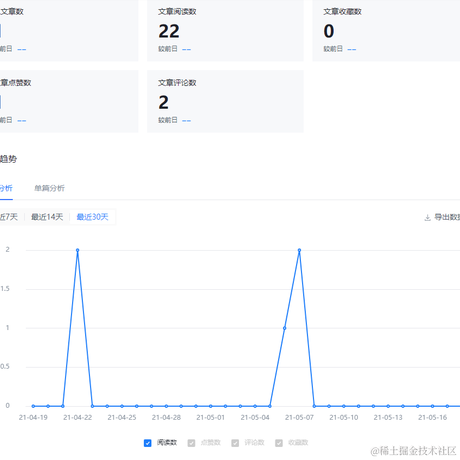This screenshot has width=460, height=460.
Task: Click the chart peak point at 21-05-07
Action: point(299,250)
